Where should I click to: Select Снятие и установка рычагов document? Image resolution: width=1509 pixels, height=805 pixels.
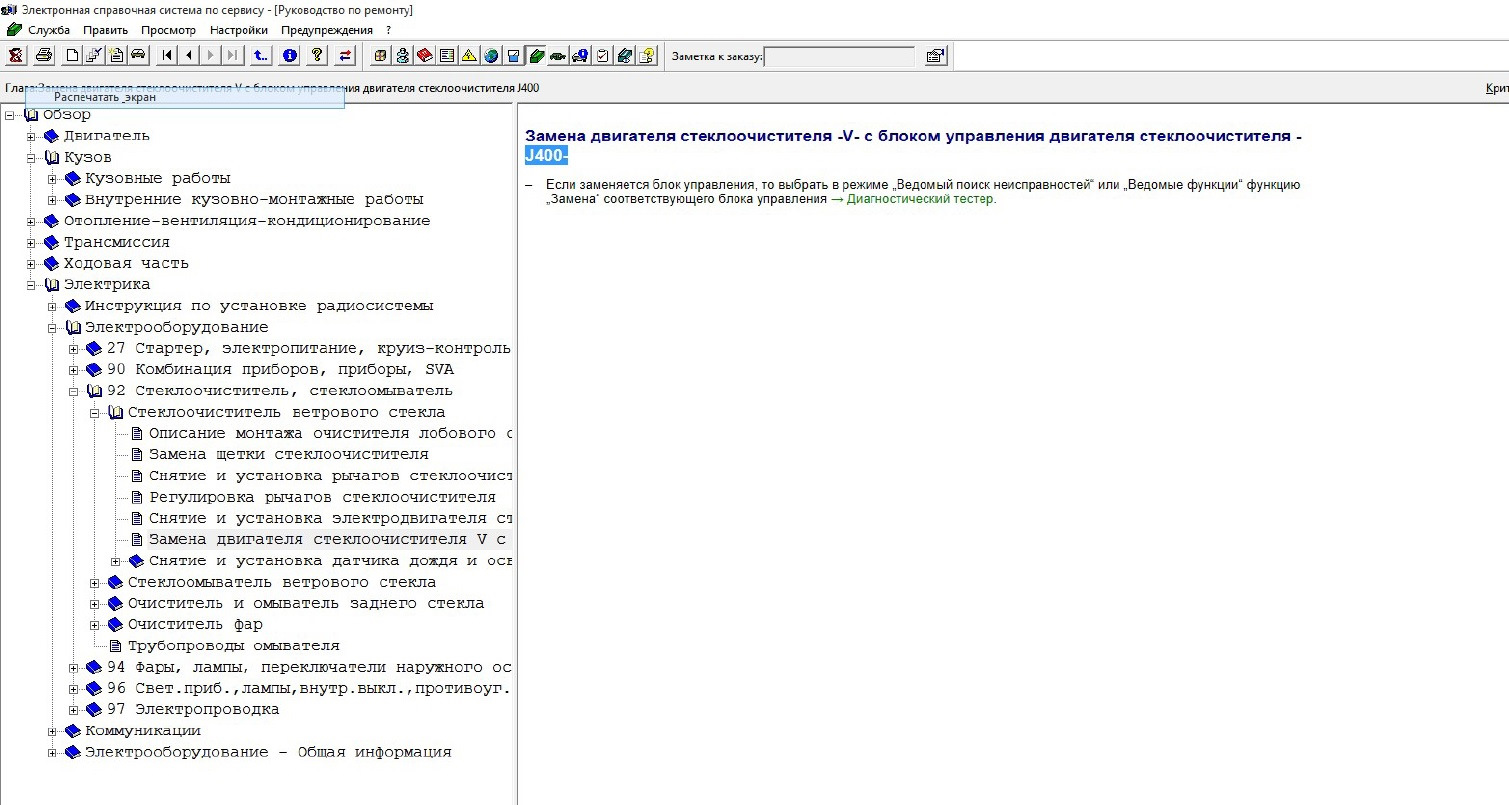point(330,476)
